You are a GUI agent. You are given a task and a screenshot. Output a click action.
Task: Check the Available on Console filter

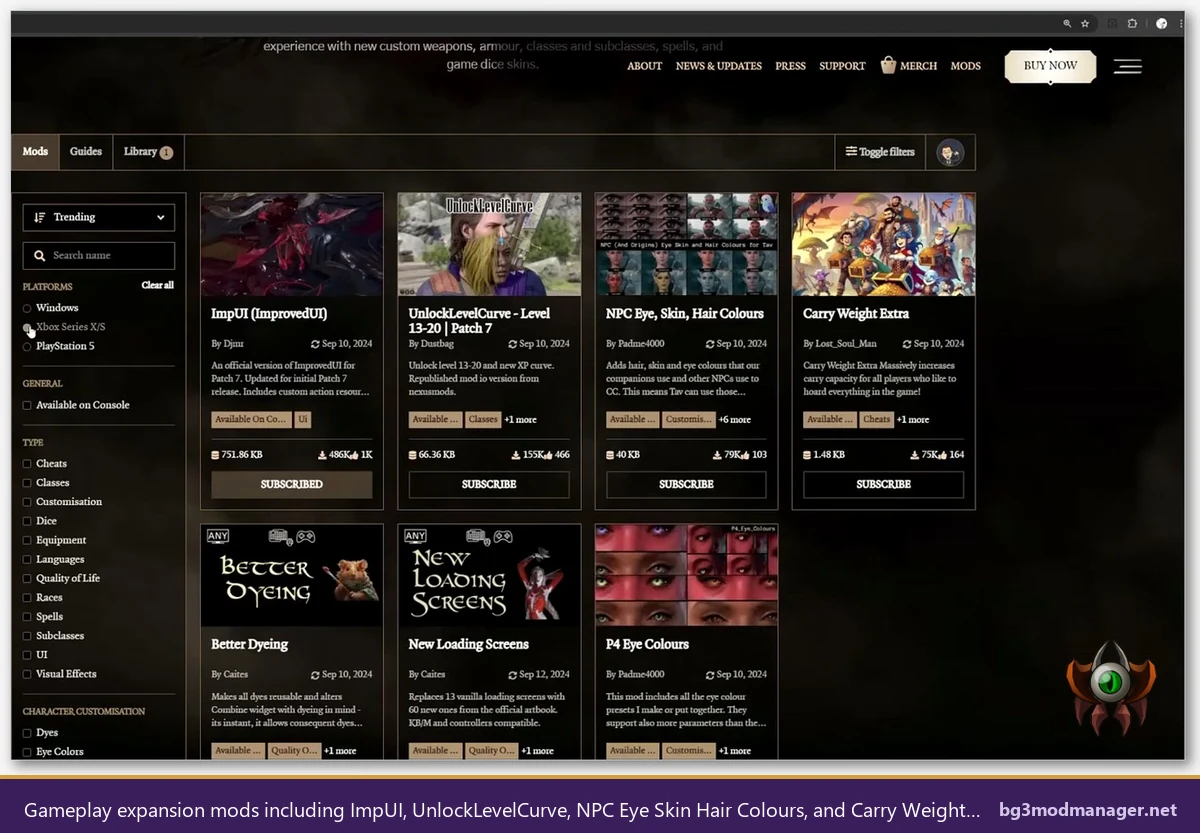[x=27, y=405]
